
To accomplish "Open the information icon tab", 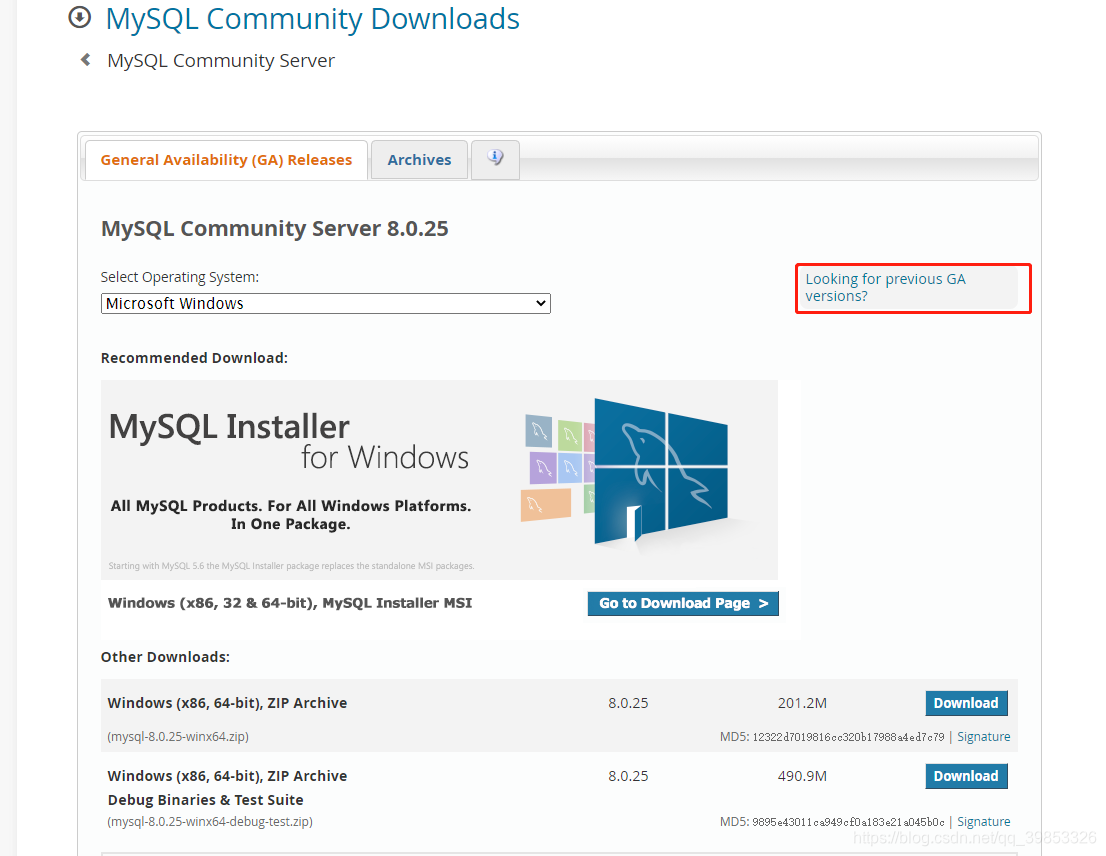I will click(495, 159).
